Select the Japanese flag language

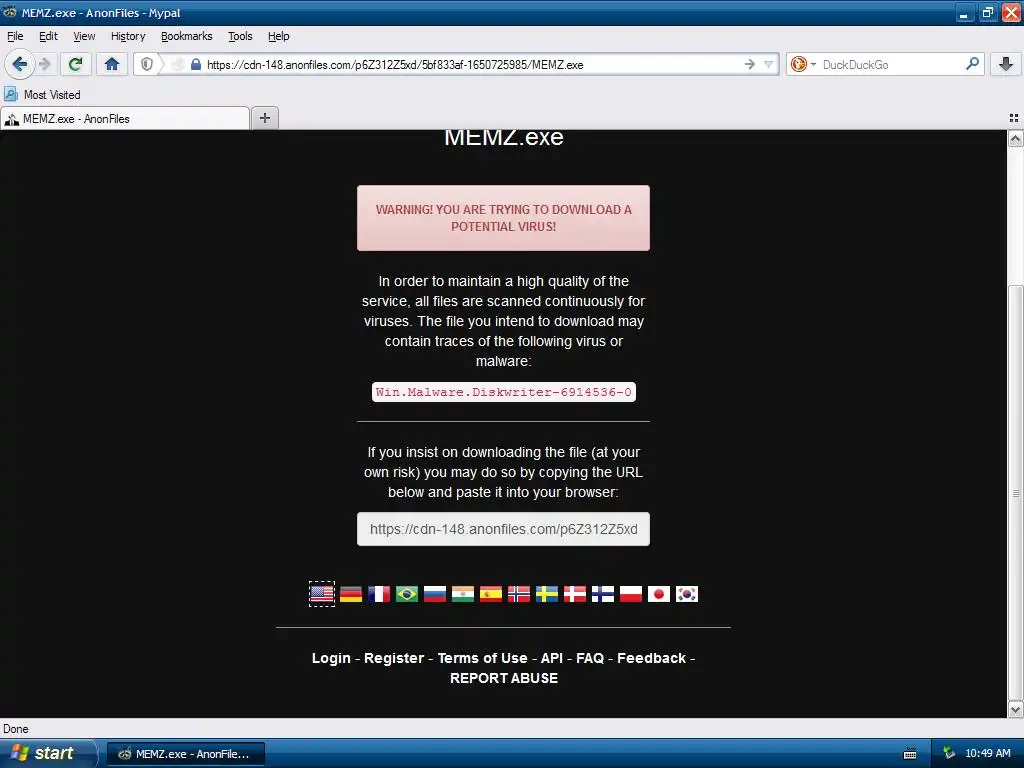click(x=659, y=594)
